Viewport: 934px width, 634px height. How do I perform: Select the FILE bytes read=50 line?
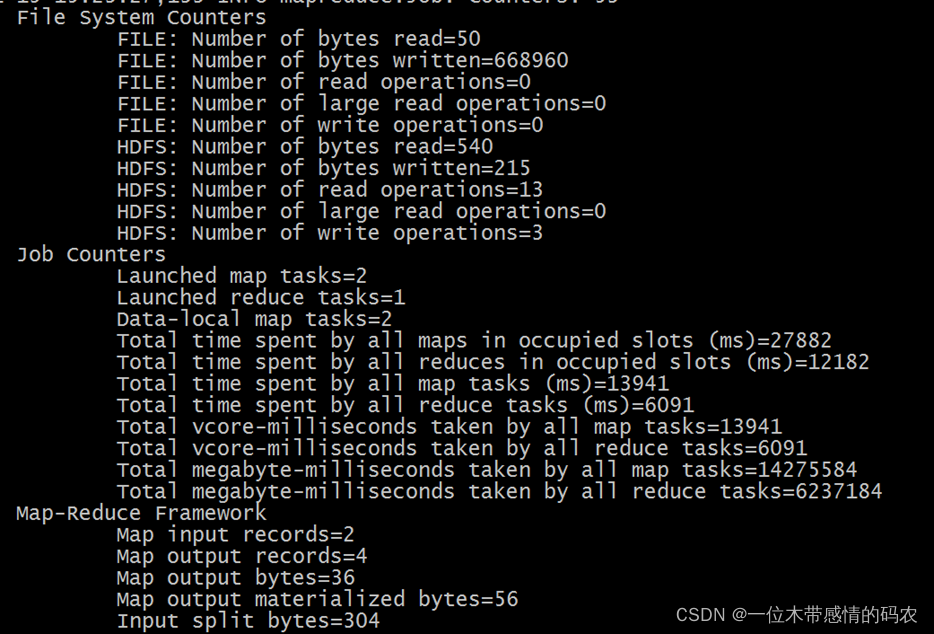298,39
